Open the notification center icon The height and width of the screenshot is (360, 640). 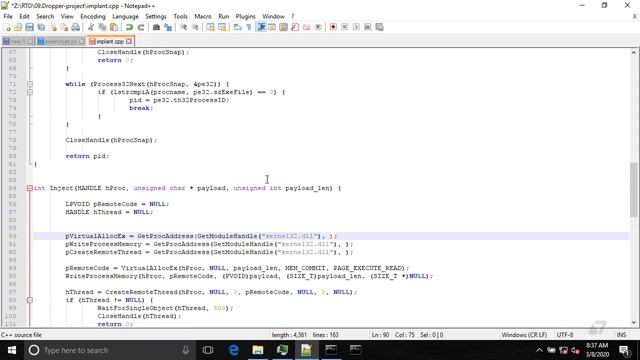point(624,350)
